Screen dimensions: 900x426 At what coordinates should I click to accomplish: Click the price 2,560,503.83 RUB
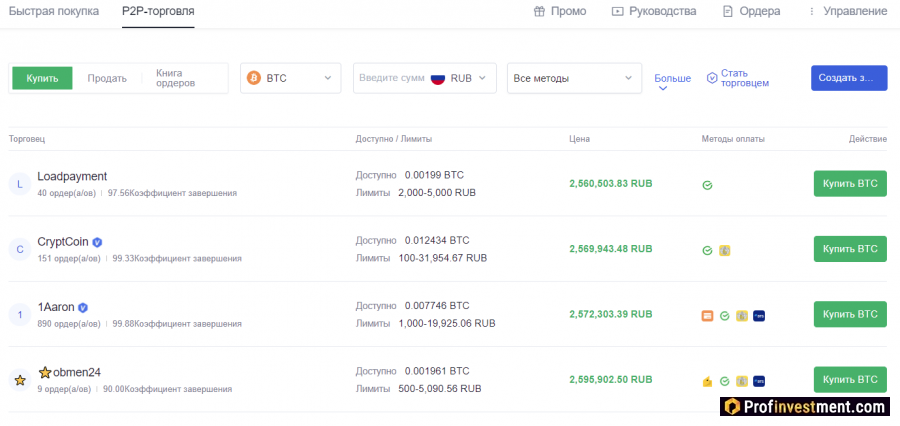[611, 184]
